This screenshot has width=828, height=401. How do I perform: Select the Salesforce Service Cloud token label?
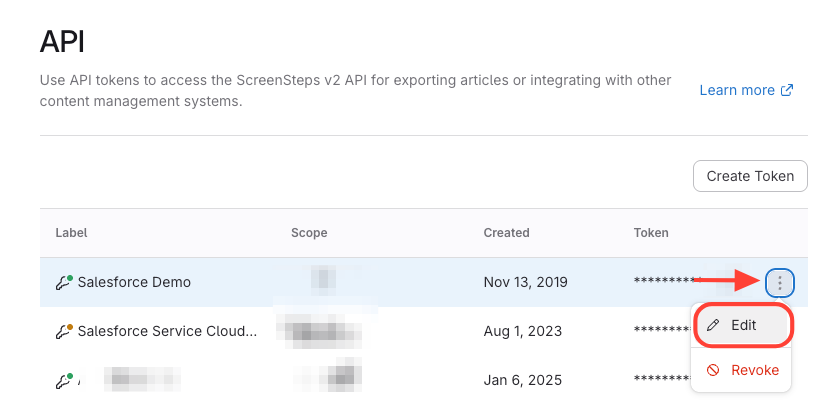pos(167,331)
